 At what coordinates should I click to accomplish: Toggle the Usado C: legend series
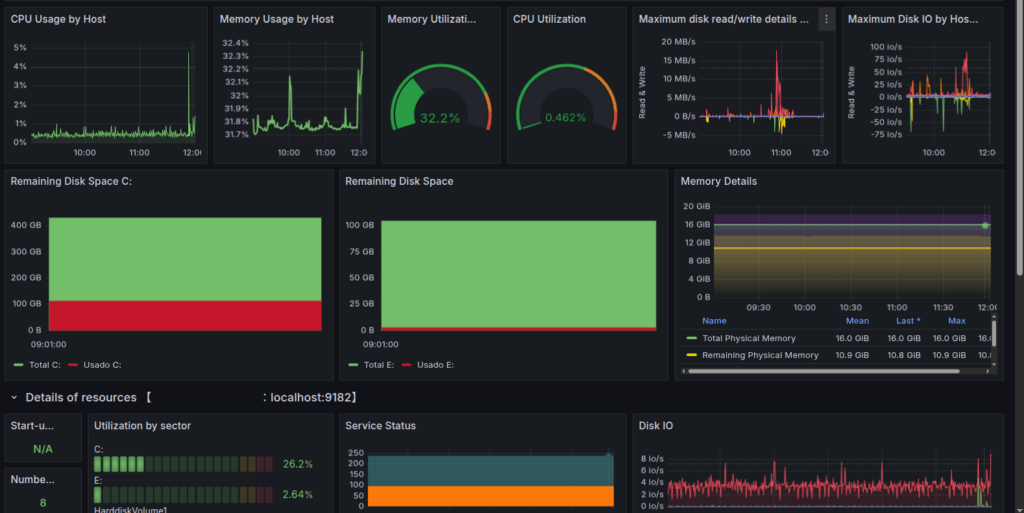pyautogui.click(x=95, y=365)
